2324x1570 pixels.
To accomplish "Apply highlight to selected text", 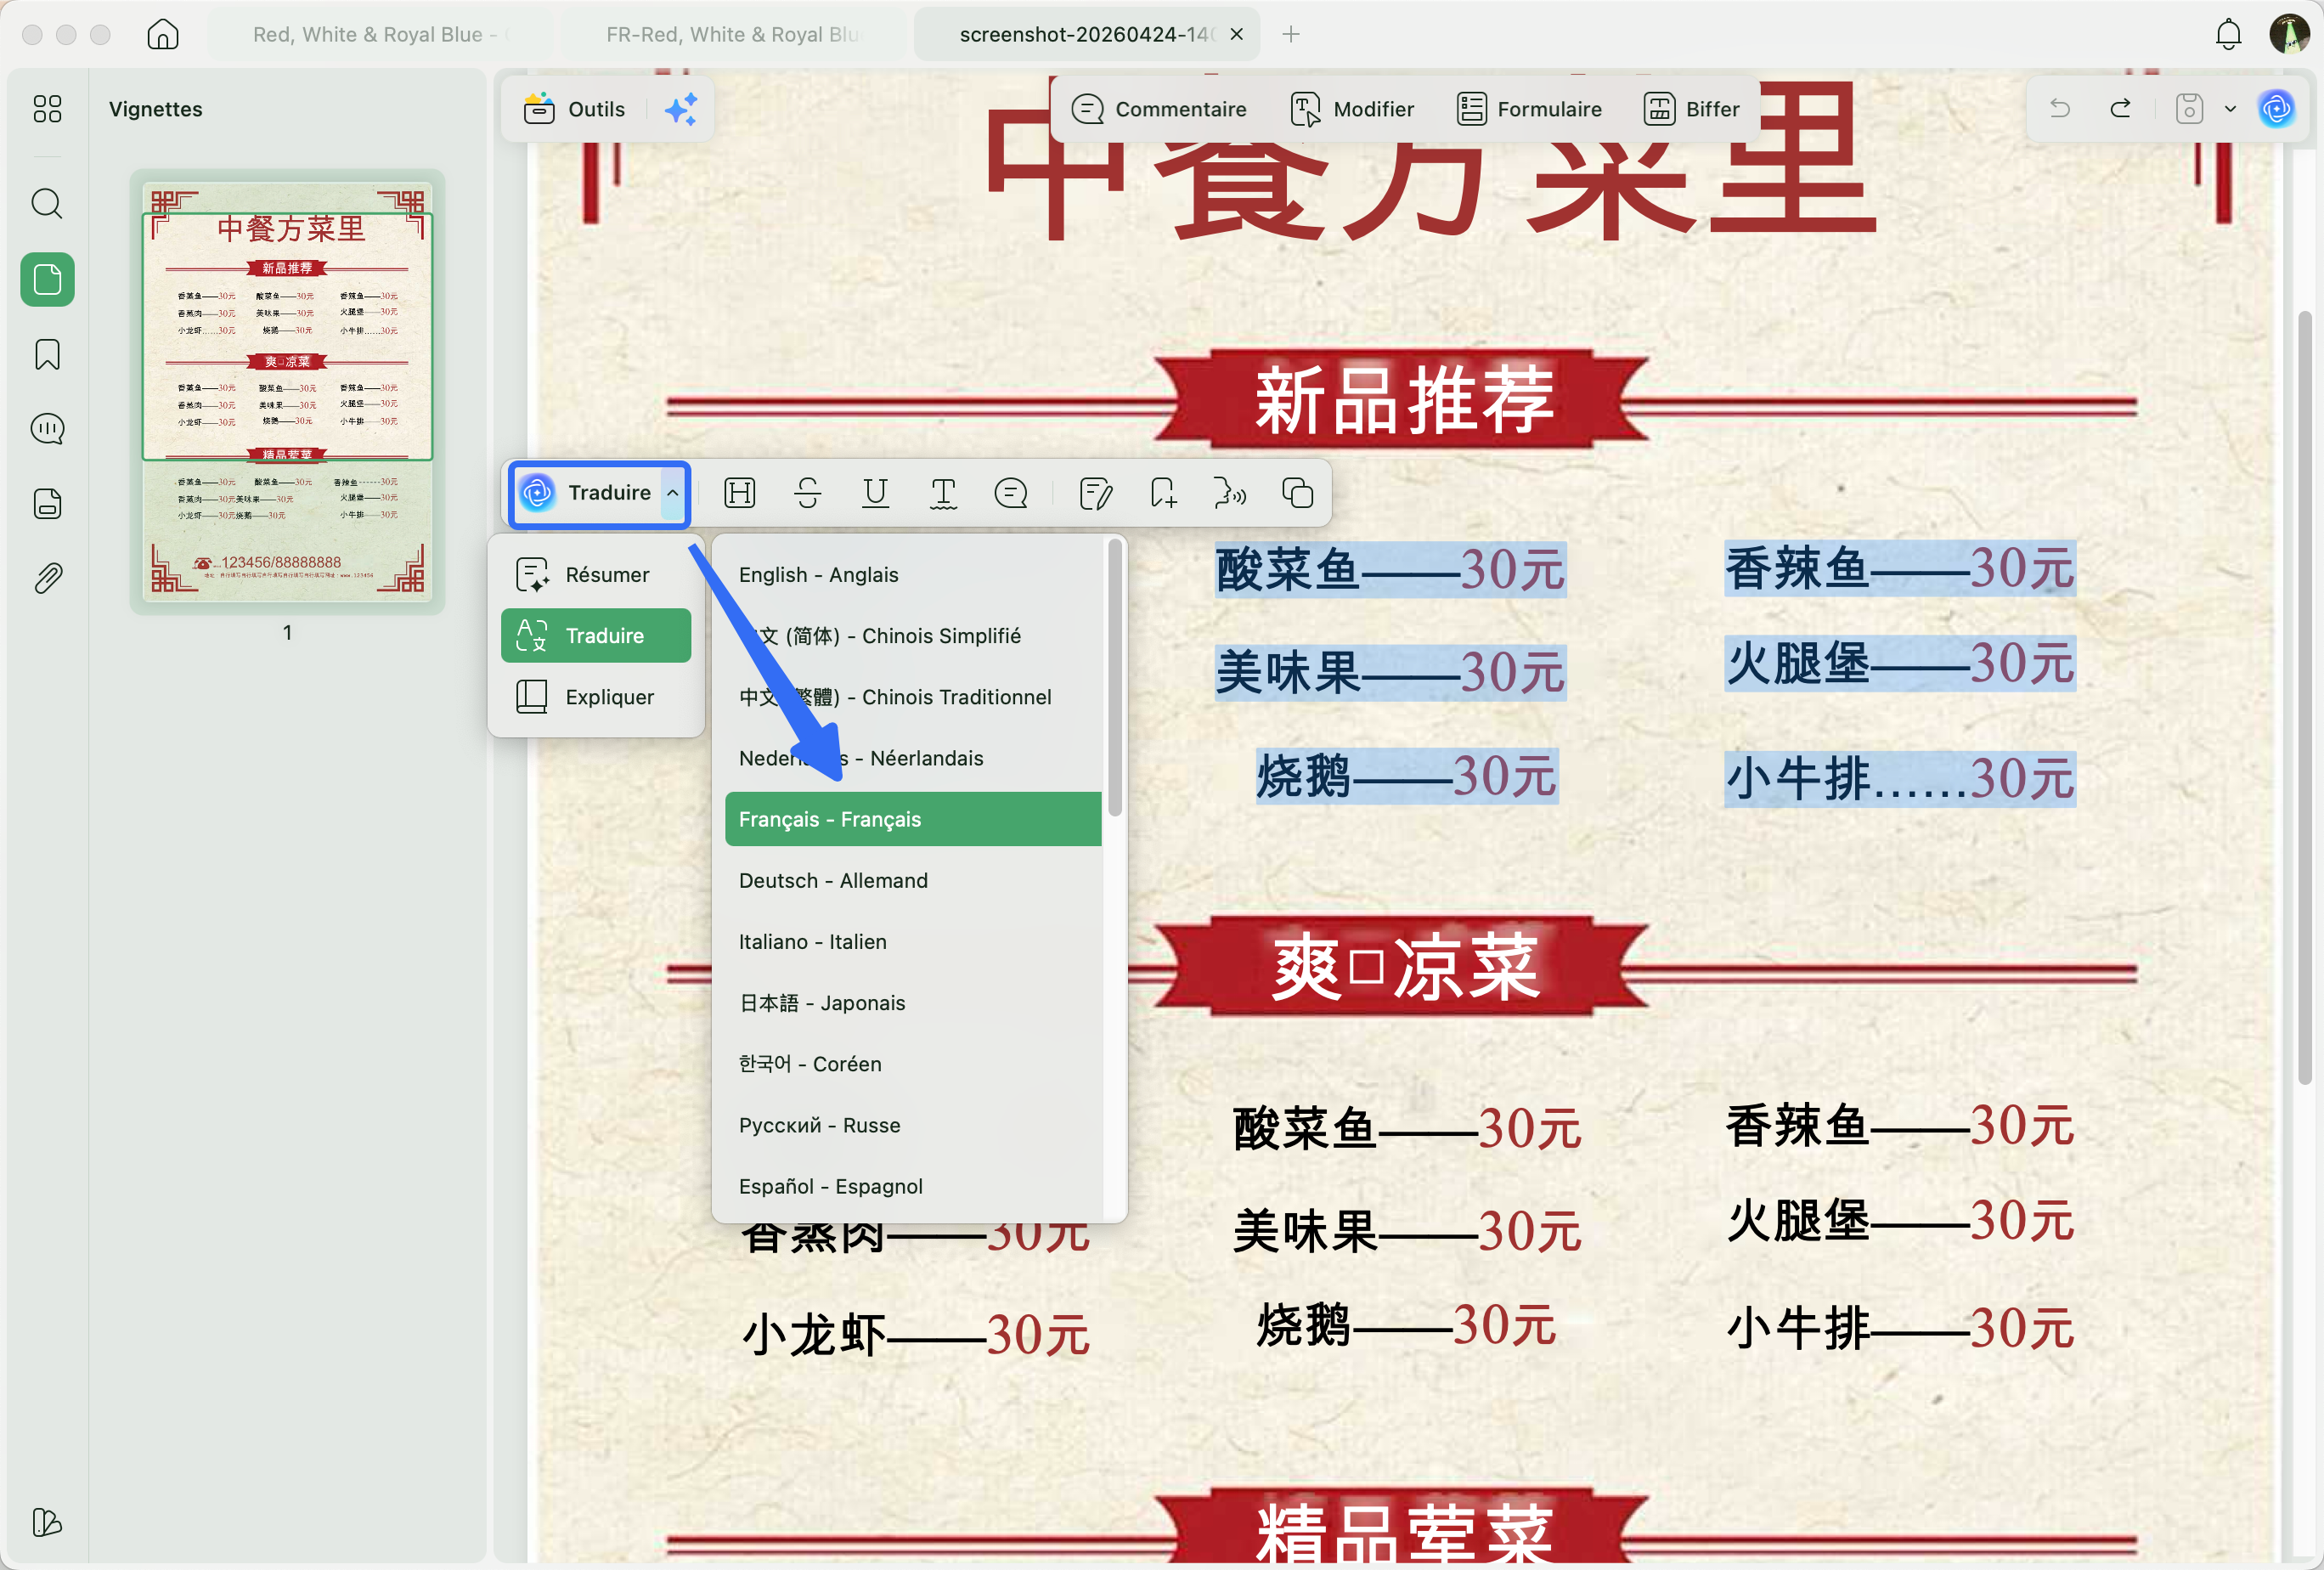I will click(x=740, y=492).
